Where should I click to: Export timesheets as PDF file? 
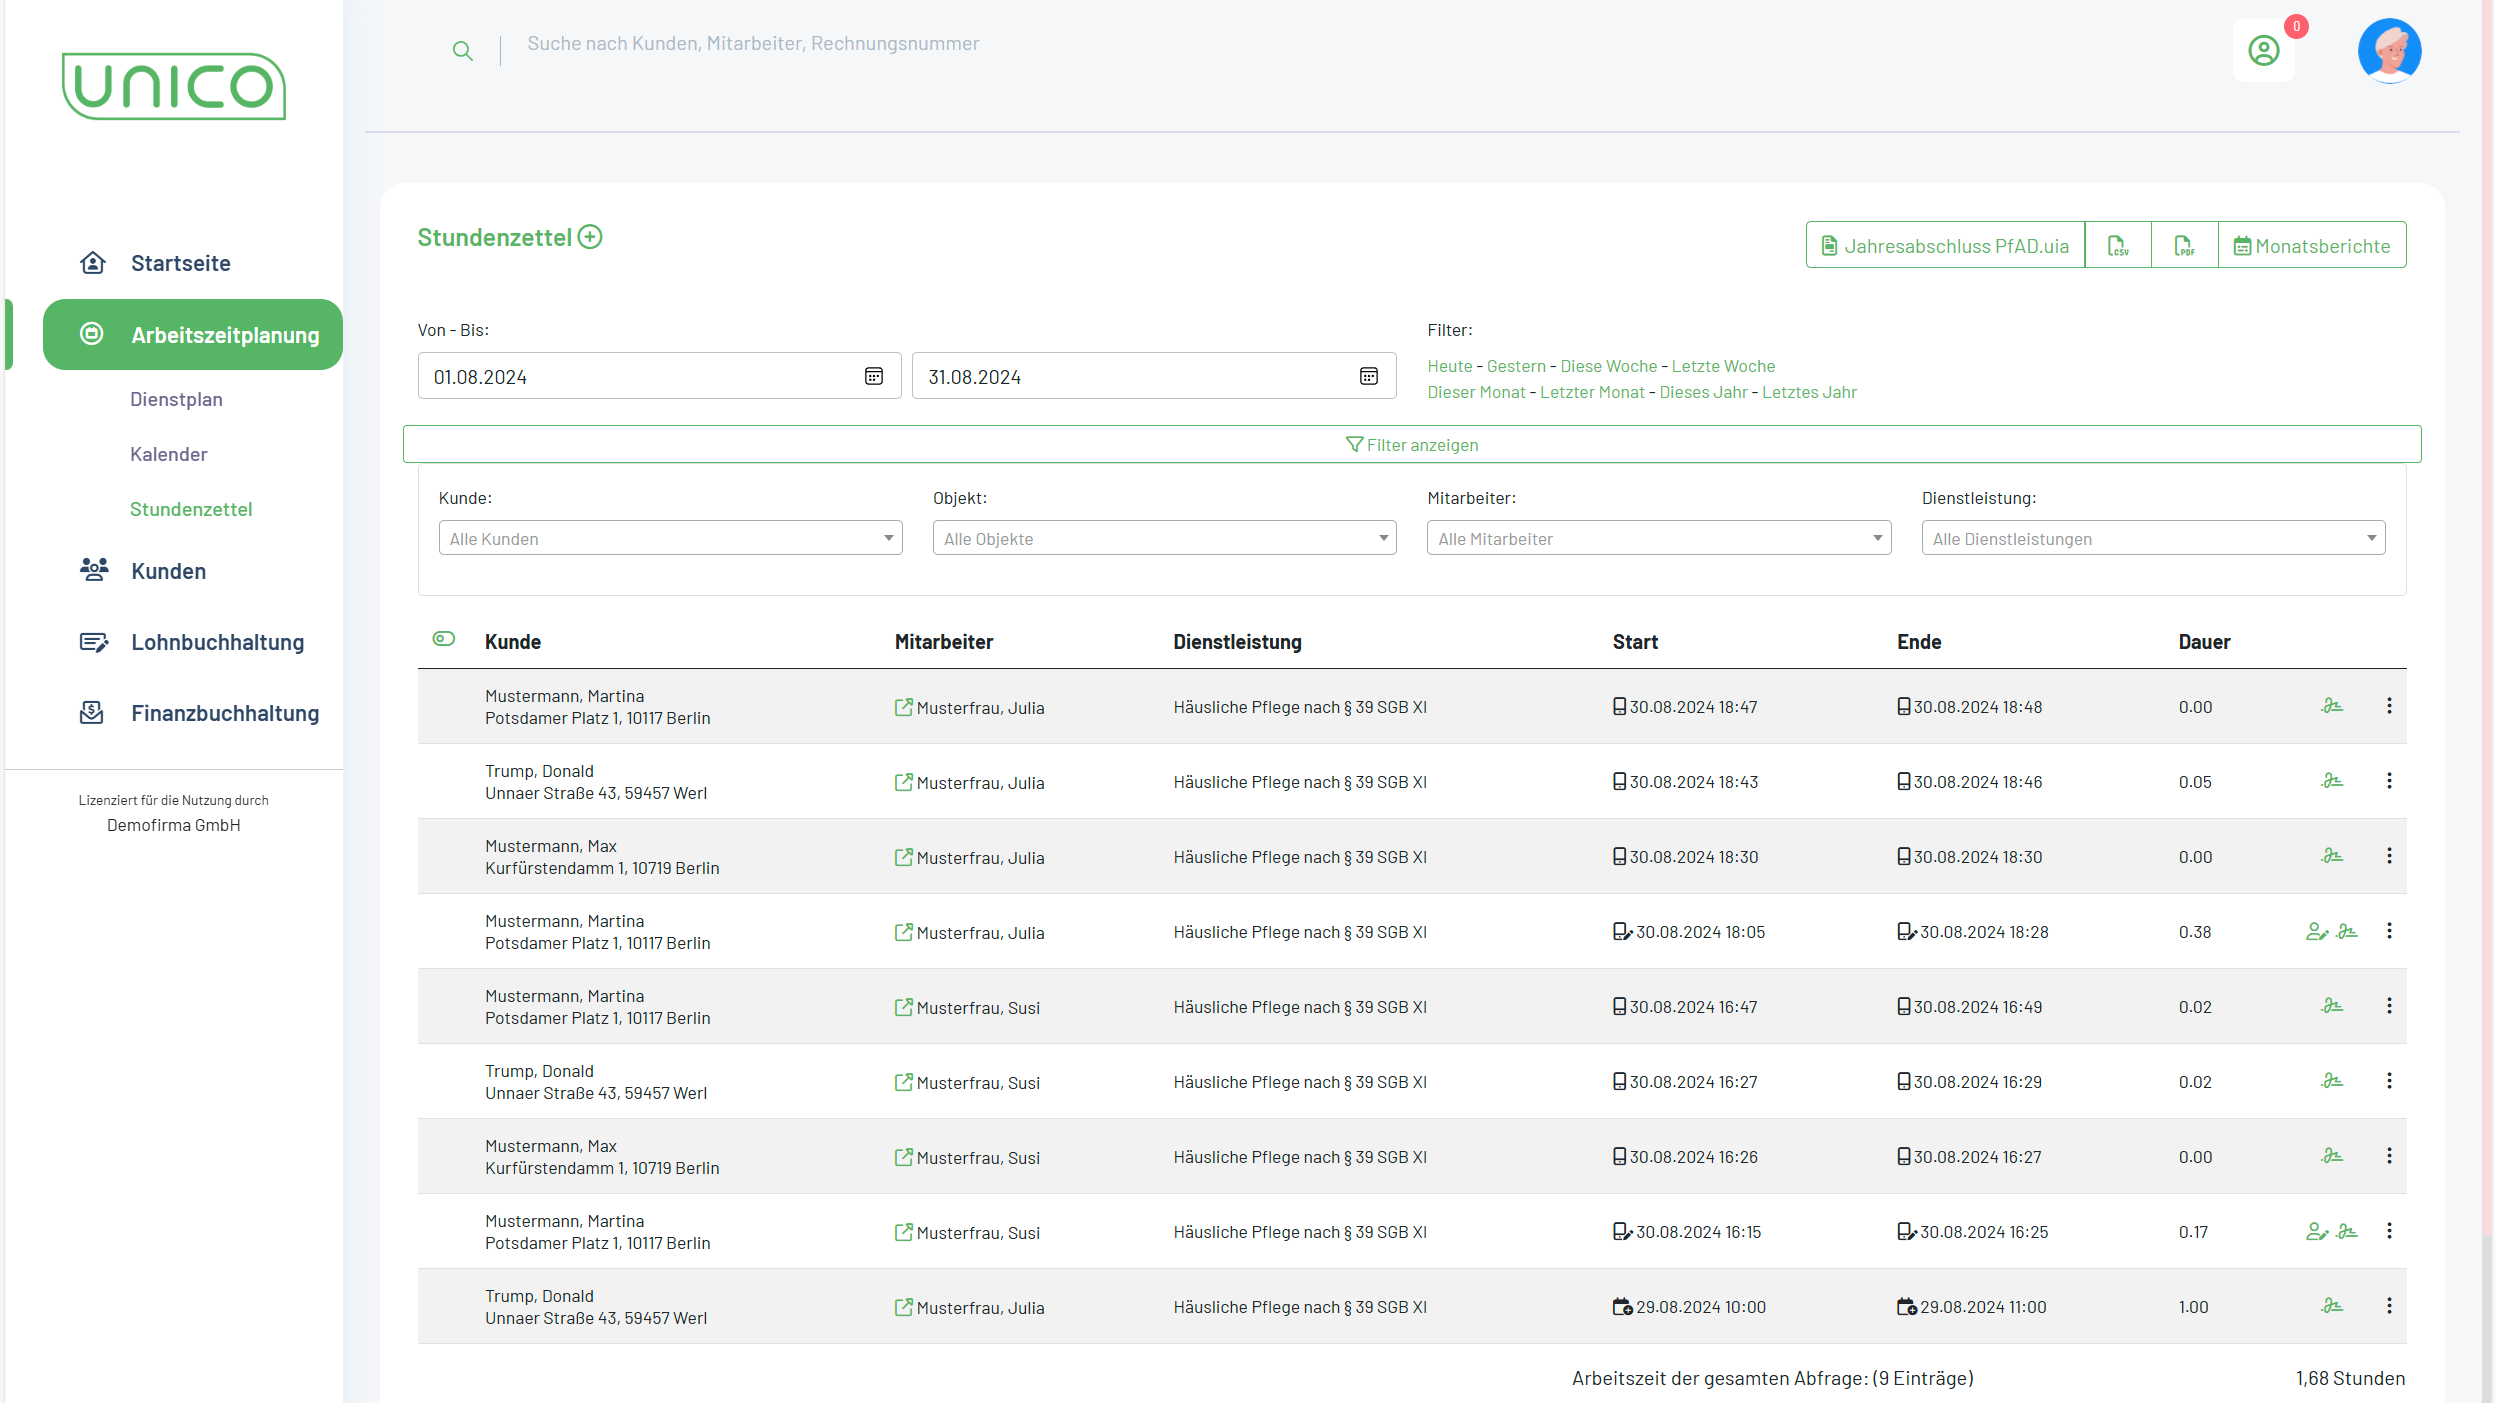click(2184, 246)
